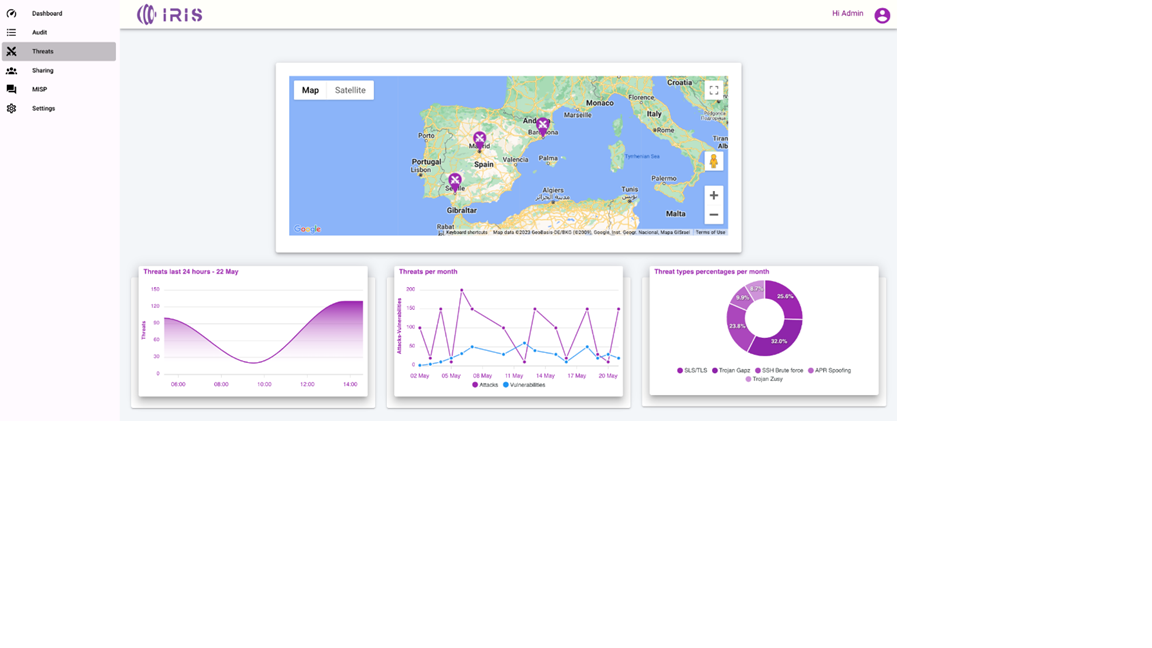The height and width of the screenshot is (648, 1152).
Task: Toggle the Attacks series in legend
Action: point(485,385)
